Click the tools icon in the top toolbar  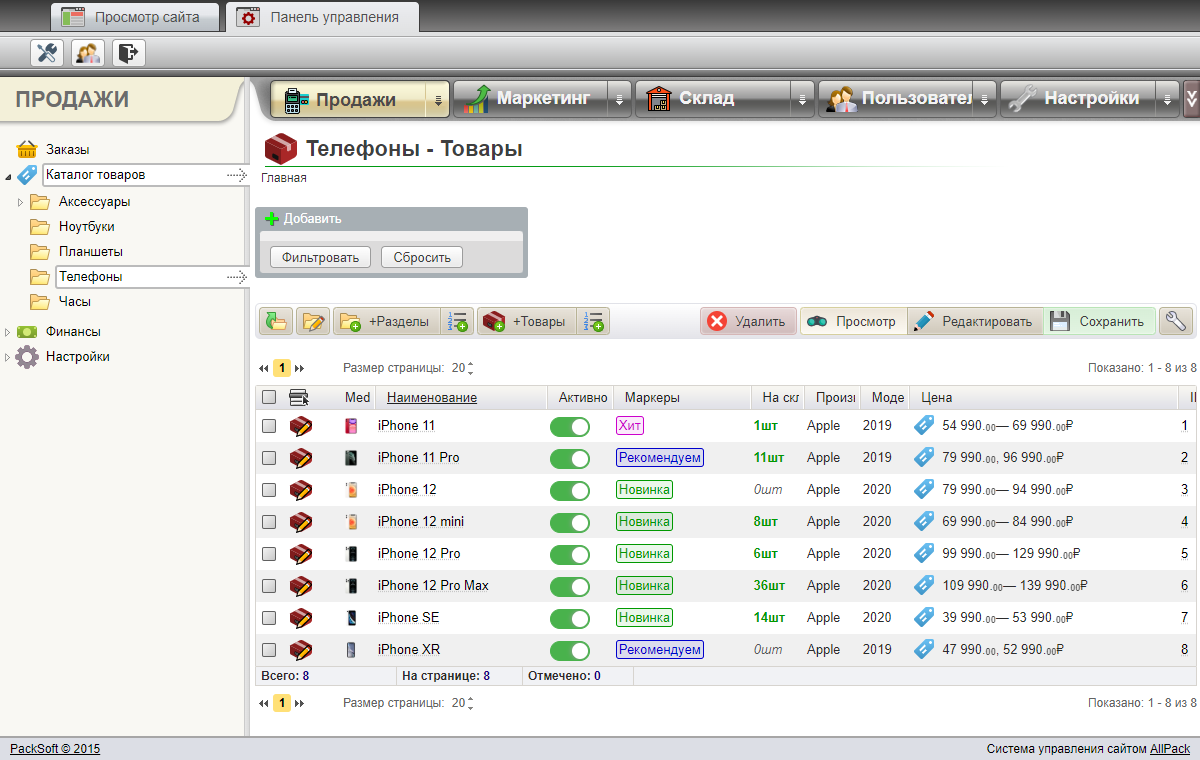point(46,52)
